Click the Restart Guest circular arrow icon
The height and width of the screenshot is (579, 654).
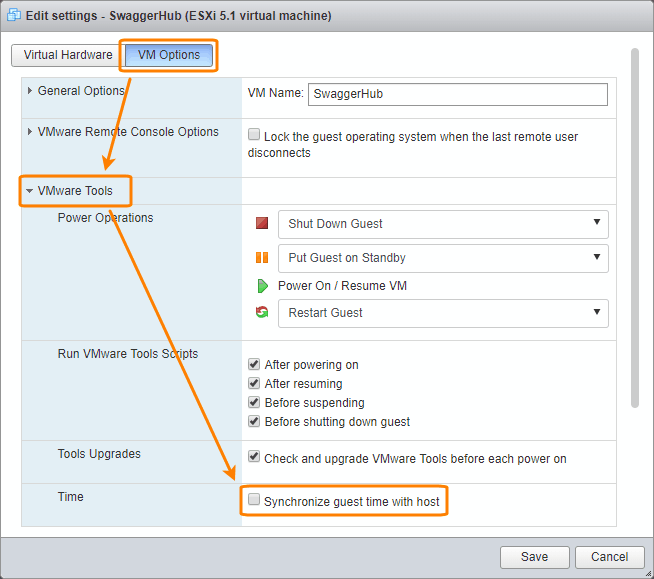(262, 313)
